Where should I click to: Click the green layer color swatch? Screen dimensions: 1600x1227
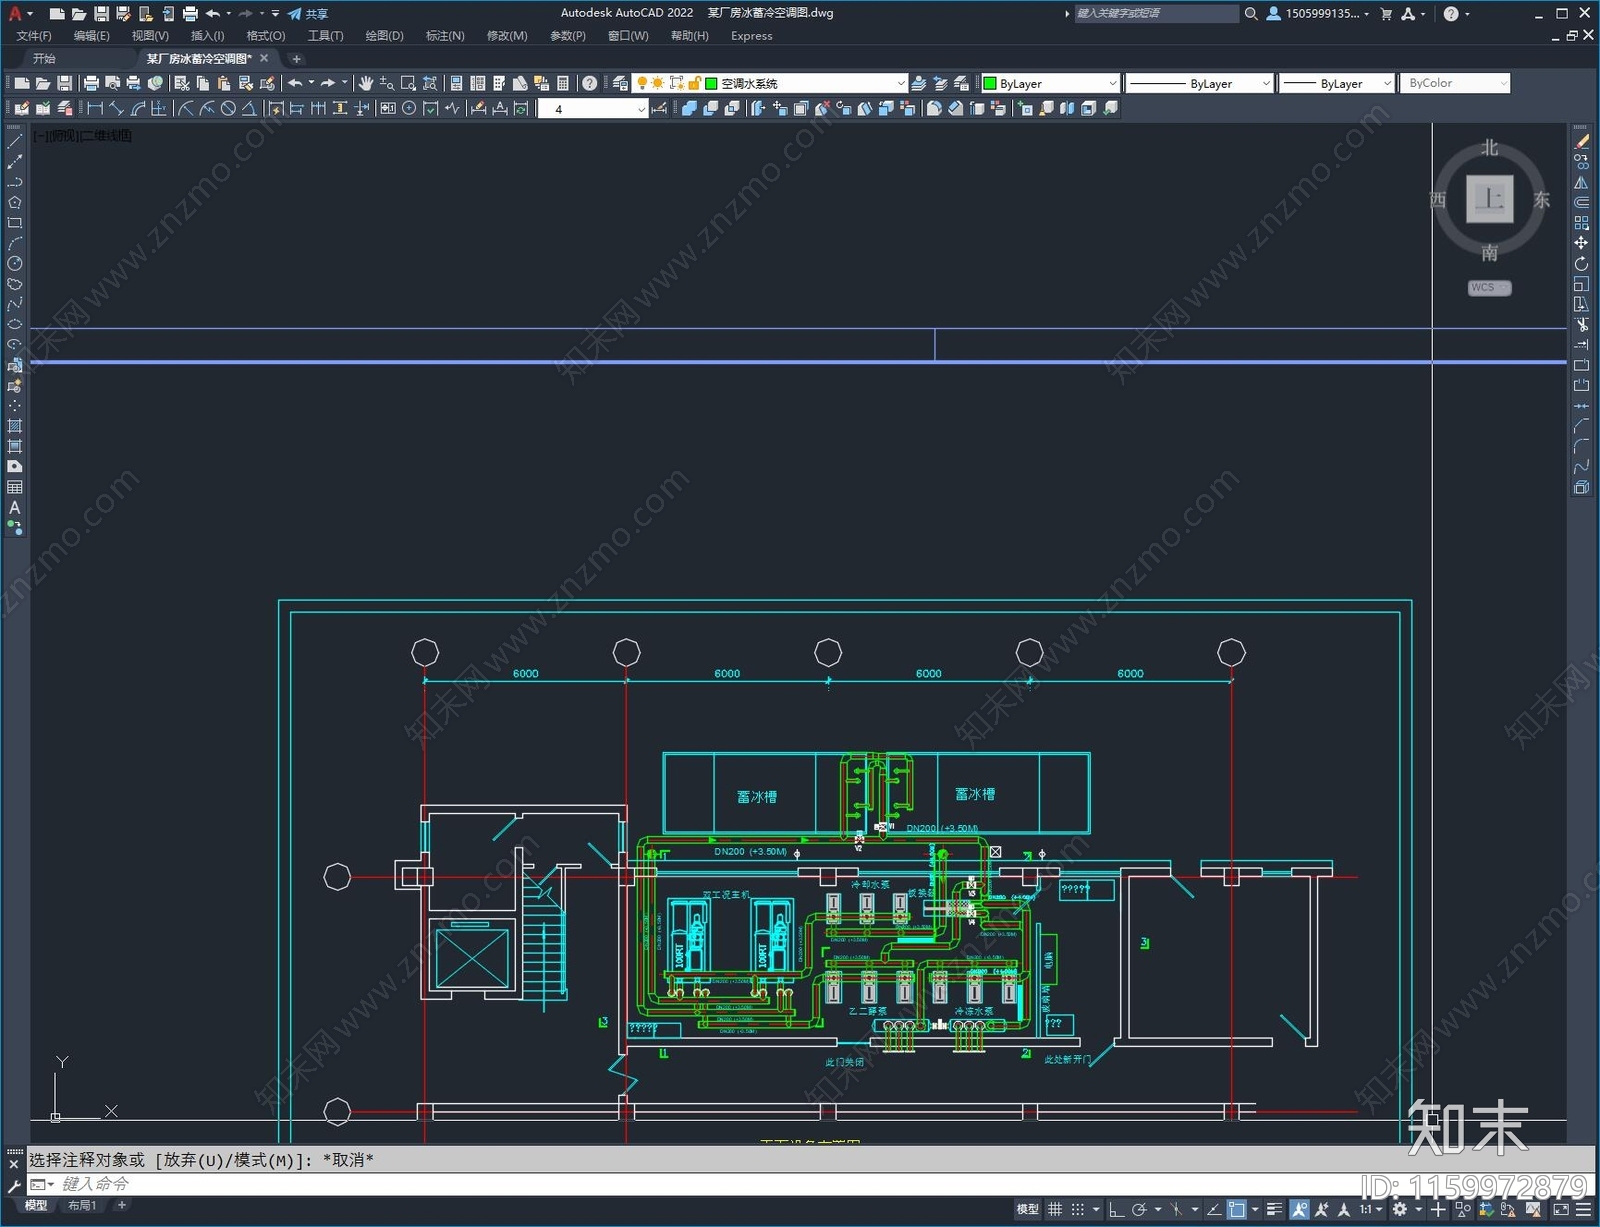click(712, 84)
